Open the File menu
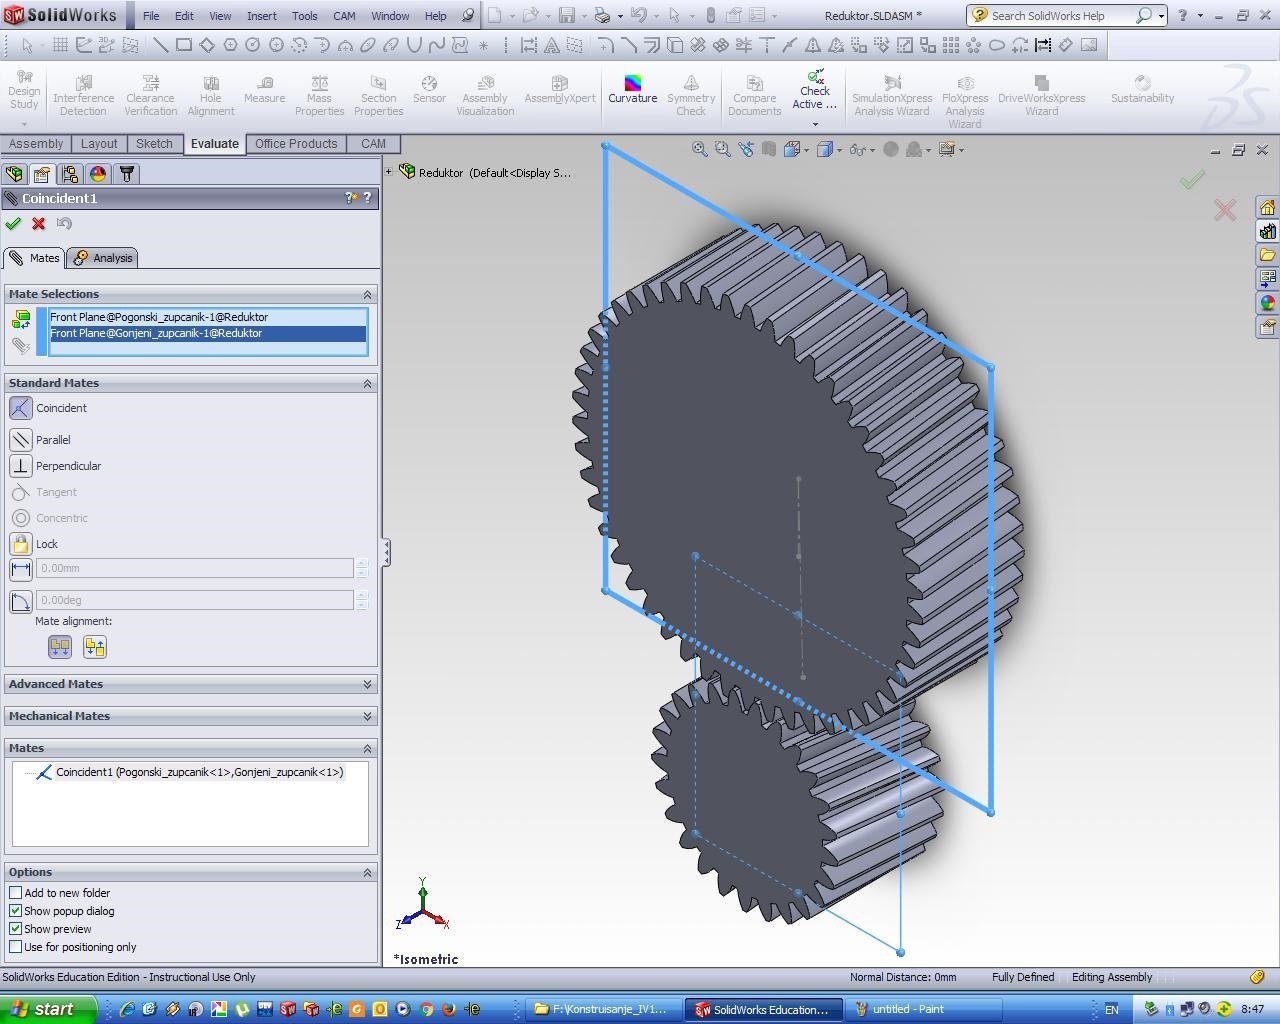 (151, 16)
